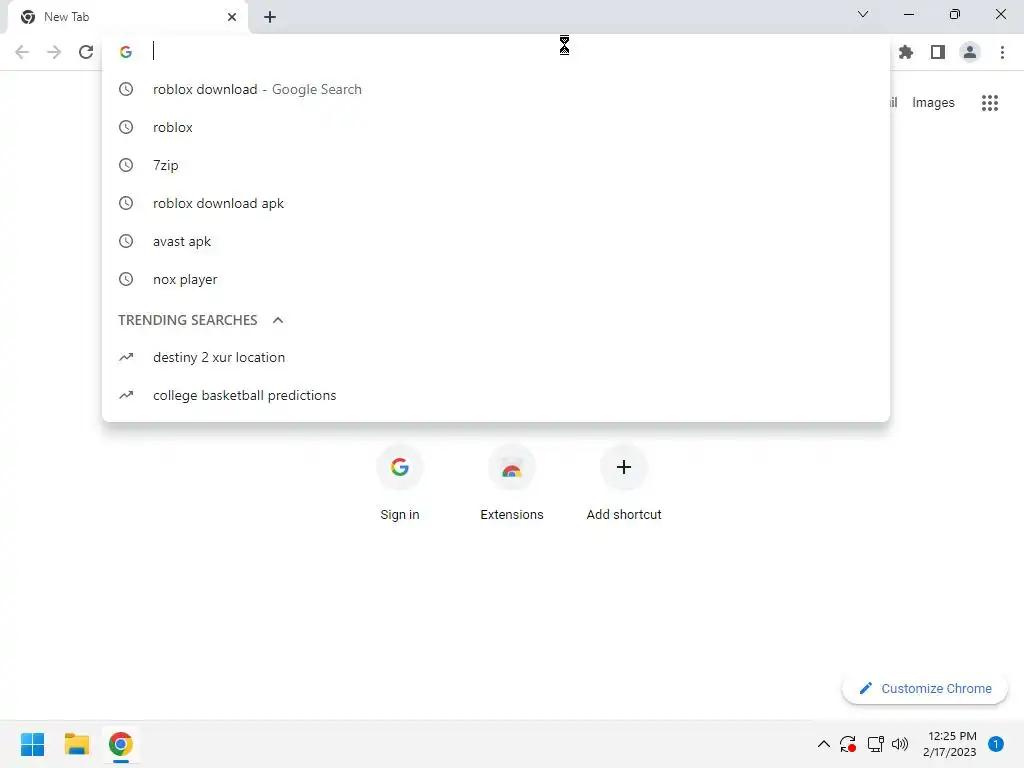1024x768 pixels.
Task: Toggle the side panel icon
Action: [x=938, y=52]
